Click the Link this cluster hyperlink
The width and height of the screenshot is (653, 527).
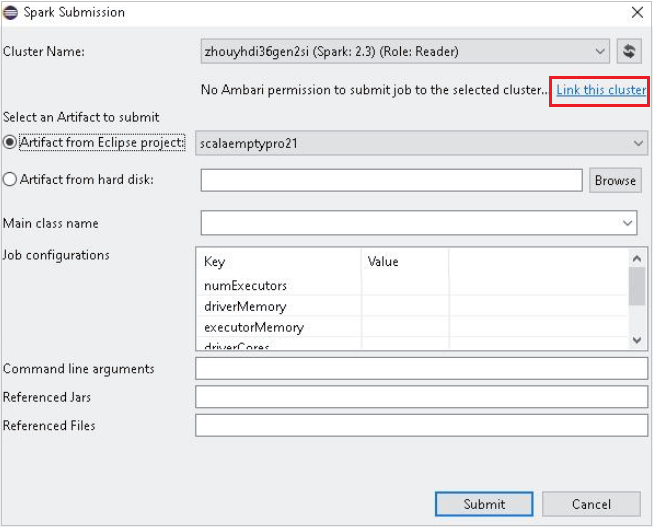601,90
